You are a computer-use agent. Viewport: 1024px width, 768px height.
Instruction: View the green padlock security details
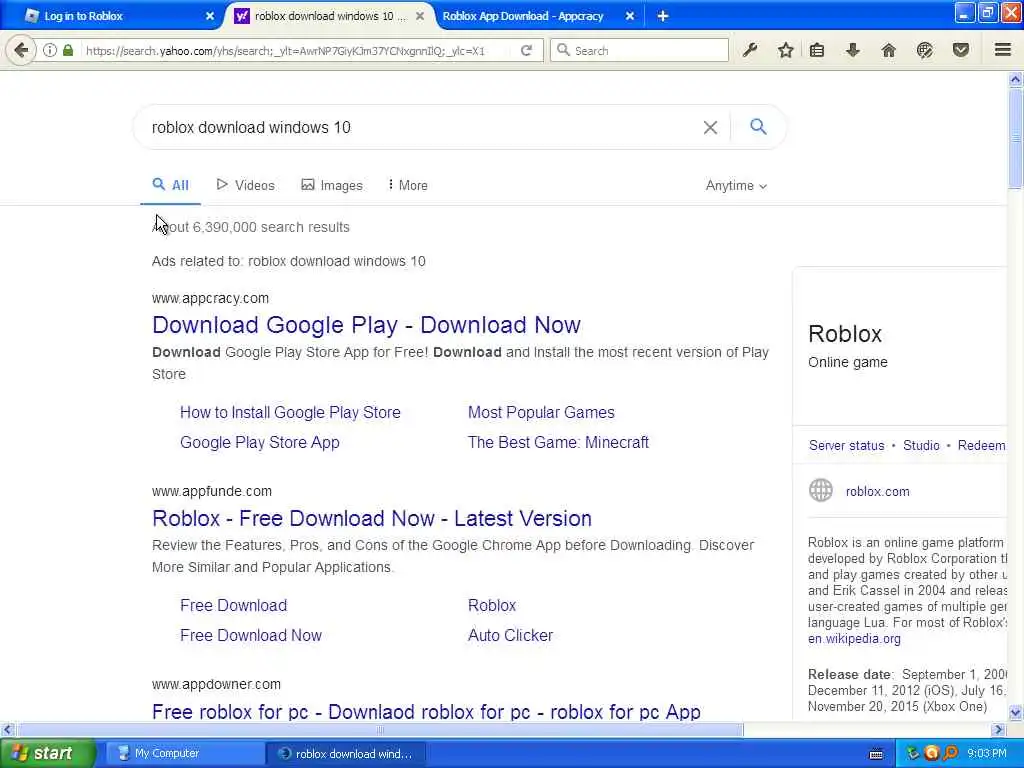68,50
